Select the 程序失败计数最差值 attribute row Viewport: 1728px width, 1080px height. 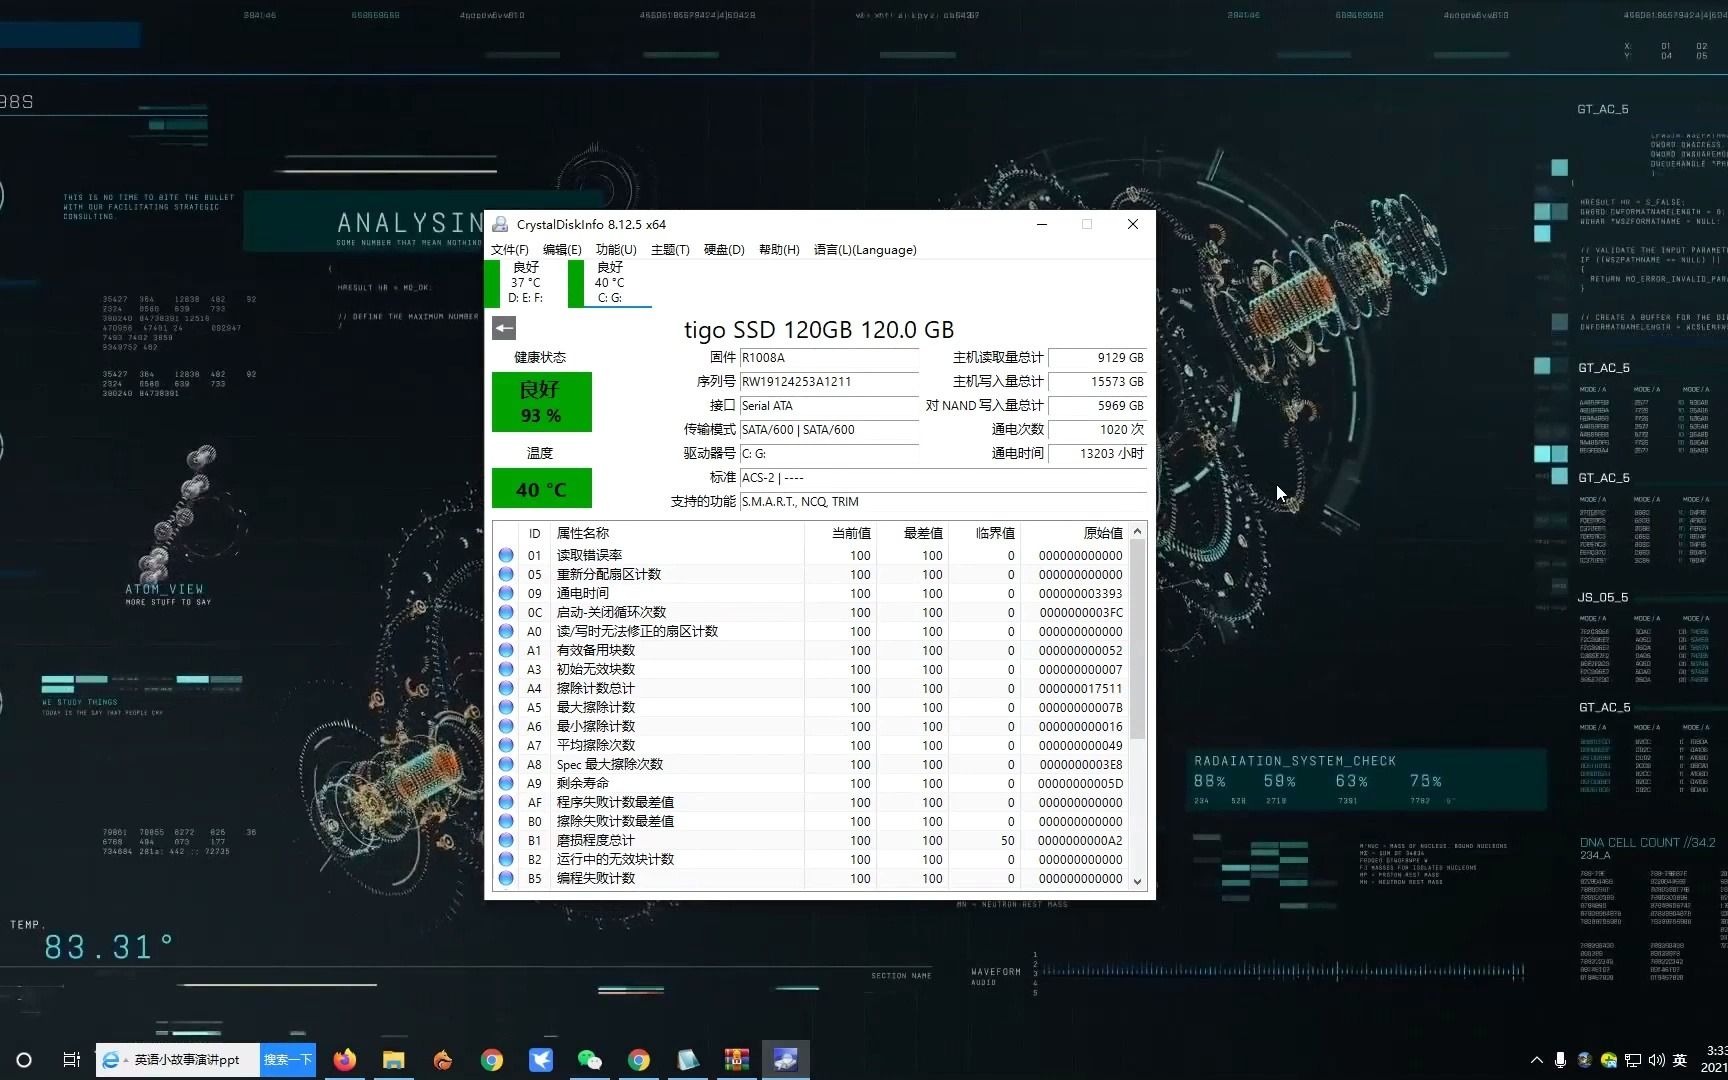point(810,802)
